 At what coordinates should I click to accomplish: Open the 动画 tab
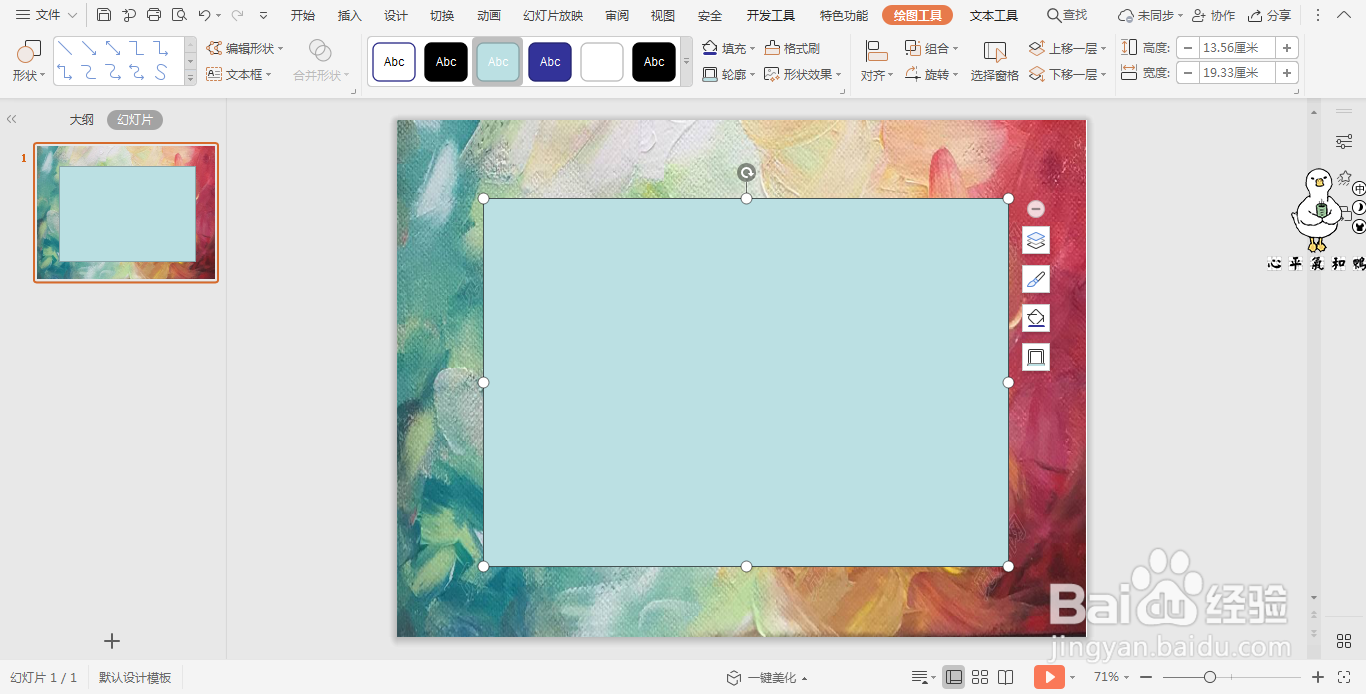(489, 15)
